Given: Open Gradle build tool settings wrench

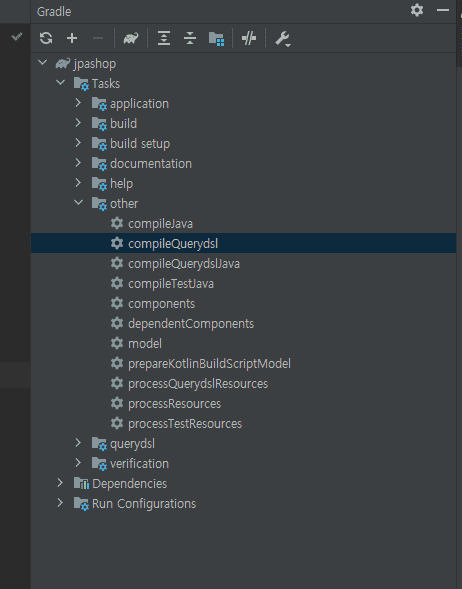Looking at the screenshot, I should click(282, 39).
